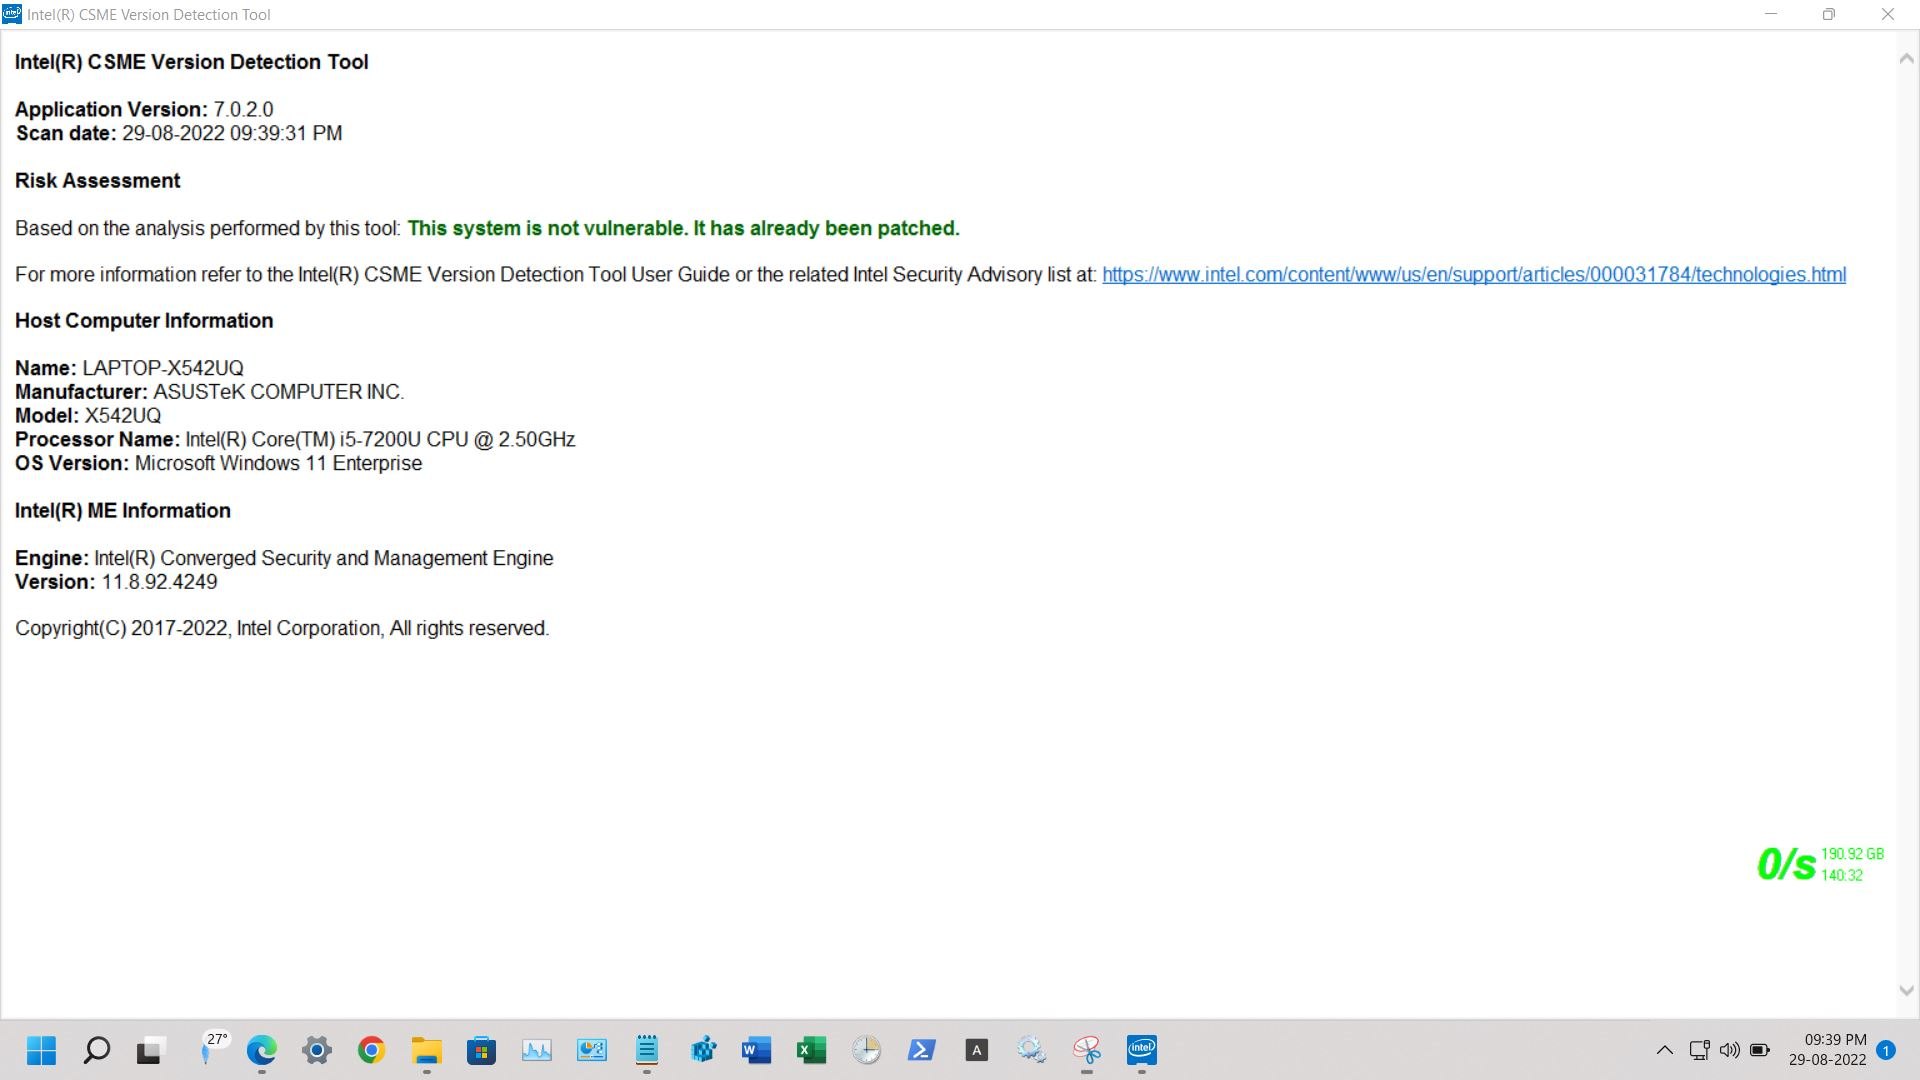Viewport: 1920px width, 1080px height.
Task: Minimize the CSME Detection Tool window
Action: [1771, 14]
